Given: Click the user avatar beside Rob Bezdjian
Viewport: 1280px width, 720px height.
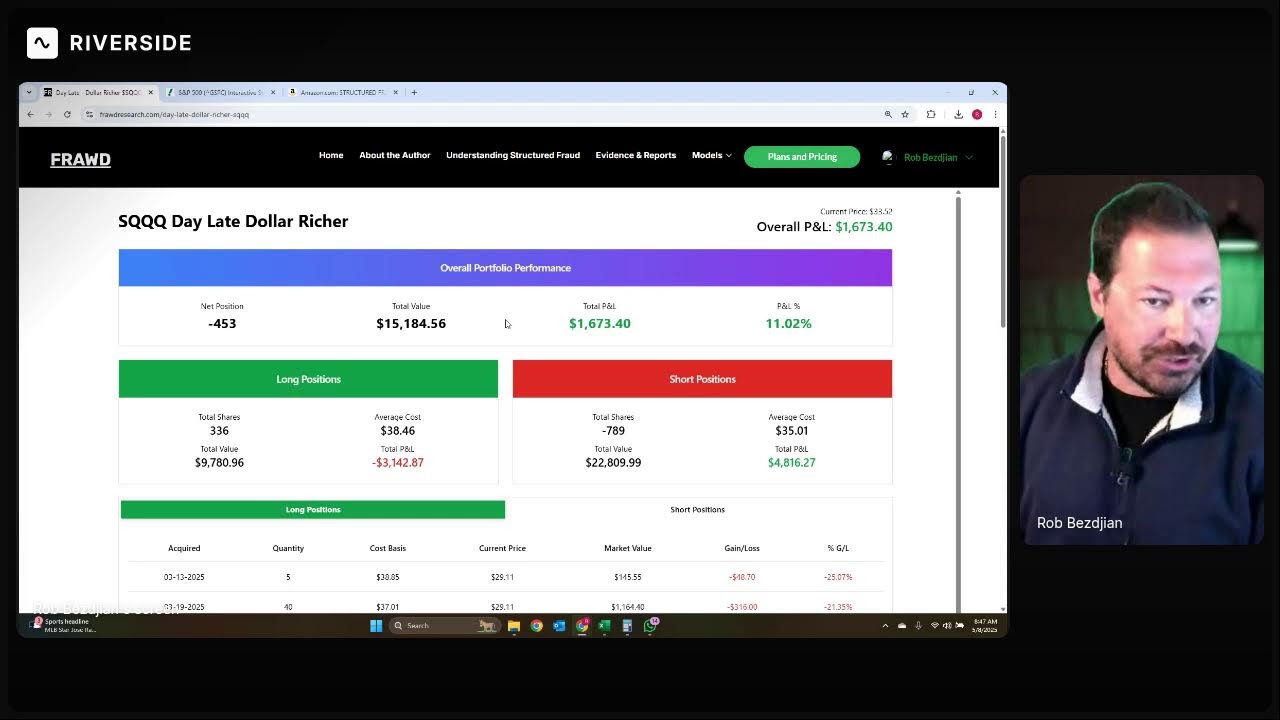Looking at the screenshot, I should (888, 157).
